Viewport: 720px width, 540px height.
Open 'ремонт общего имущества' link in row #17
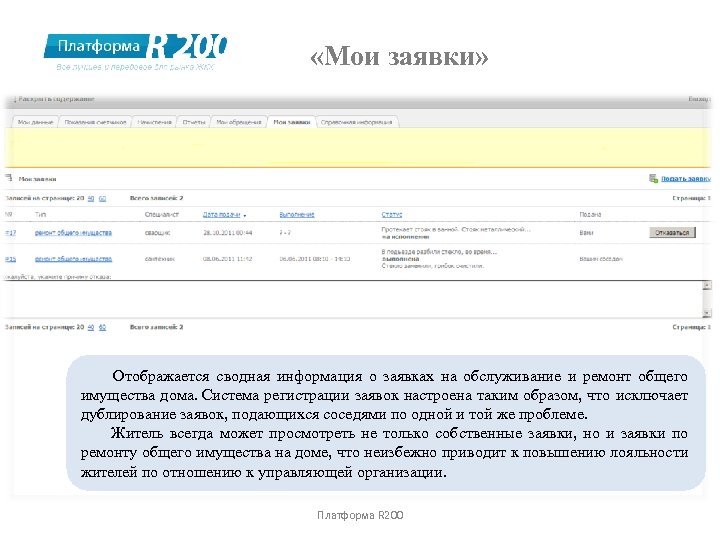[73, 233]
